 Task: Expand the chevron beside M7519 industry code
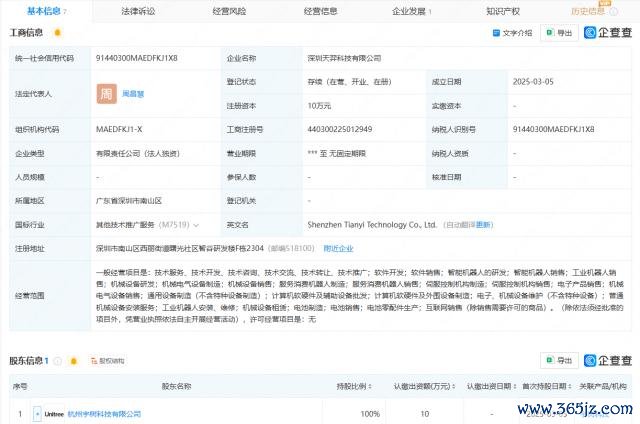pos(196,225)
